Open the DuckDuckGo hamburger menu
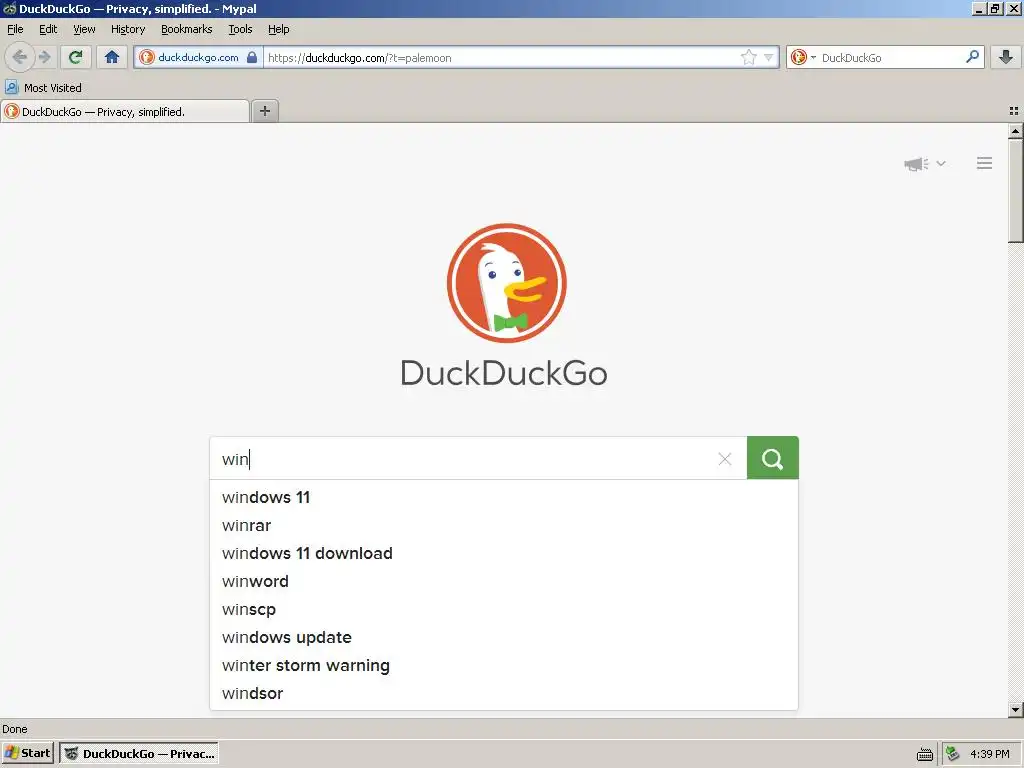The image size is (1024, 768). coord(984,163)
